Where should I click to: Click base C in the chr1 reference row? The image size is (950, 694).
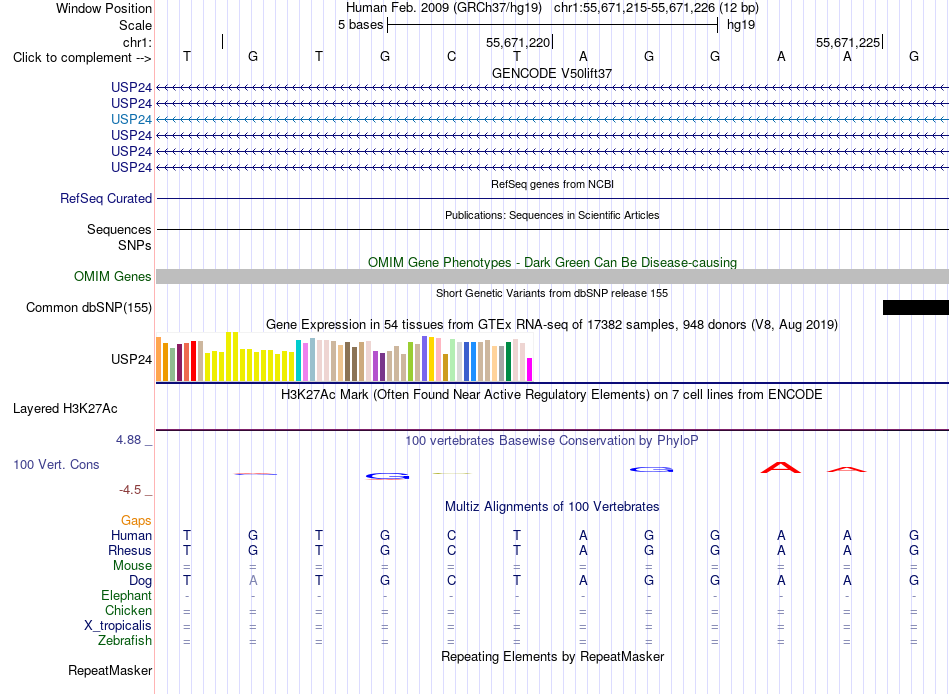pos(451,56)
